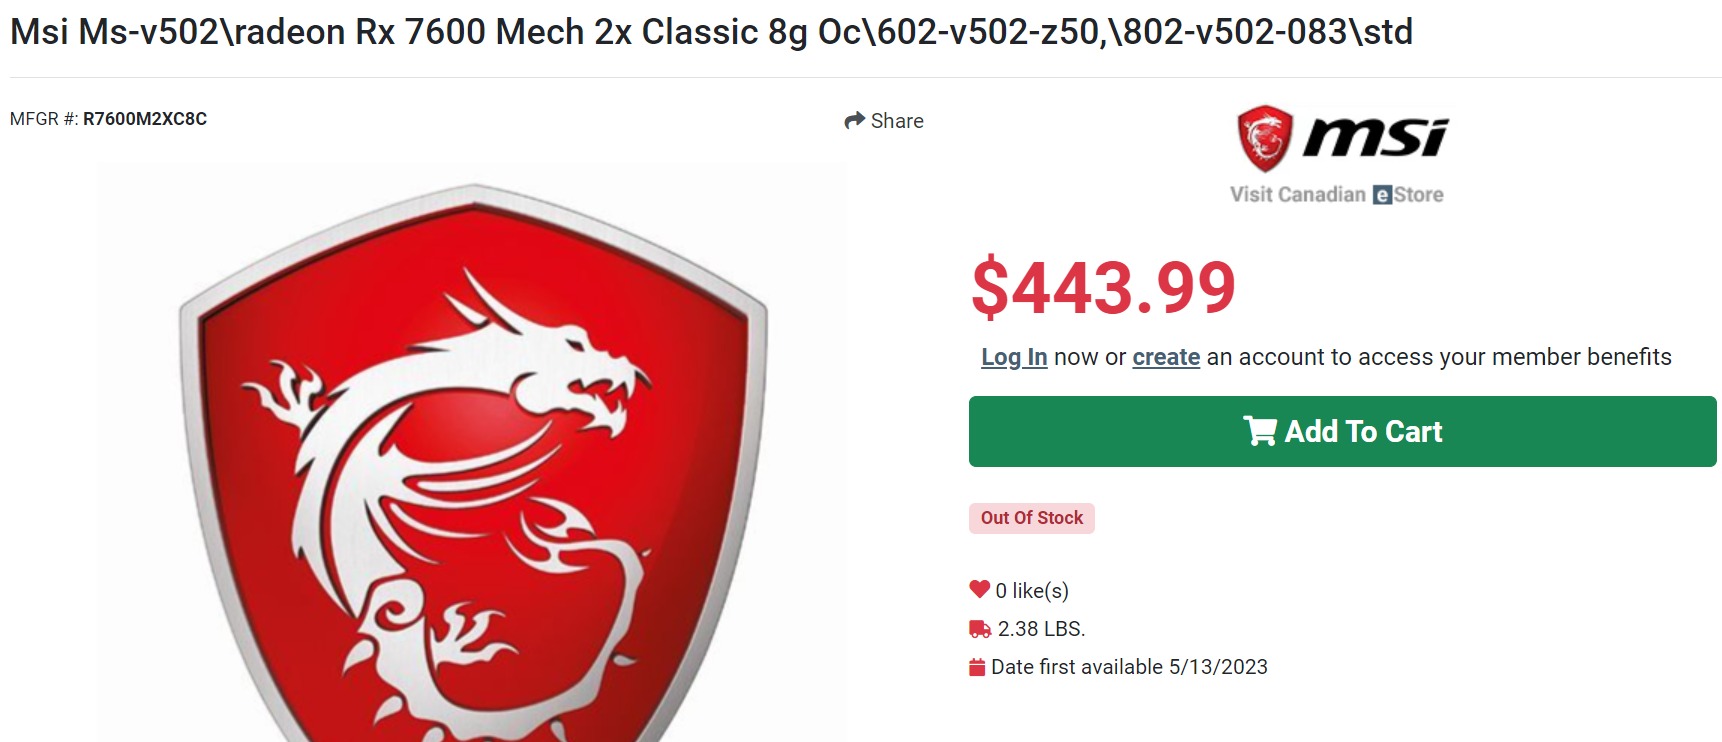Click the create account link
Image resolution: width=1722 pixels, height=742 pixels.
1166,357
